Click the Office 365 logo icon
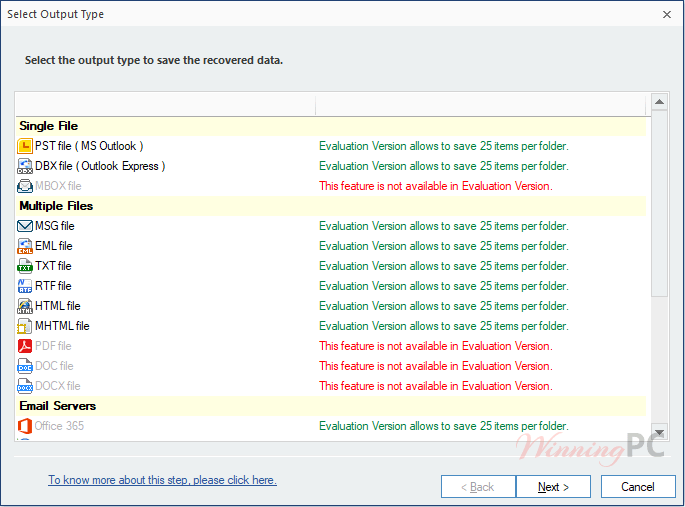Viewport: 685px width, 507px height. (25, 426)
